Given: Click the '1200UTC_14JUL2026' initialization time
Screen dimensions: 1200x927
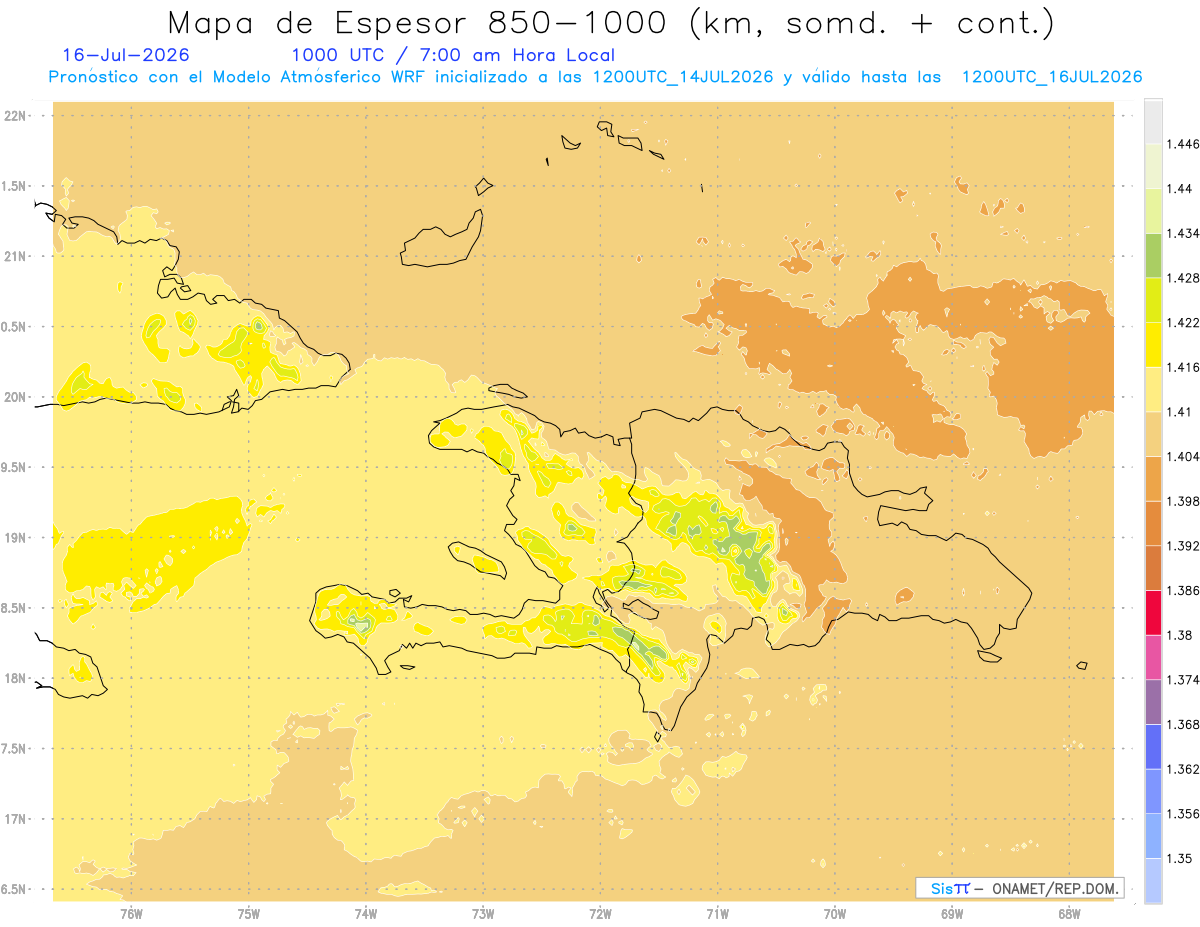Looking at the screenshot, I should coord(683,77).
